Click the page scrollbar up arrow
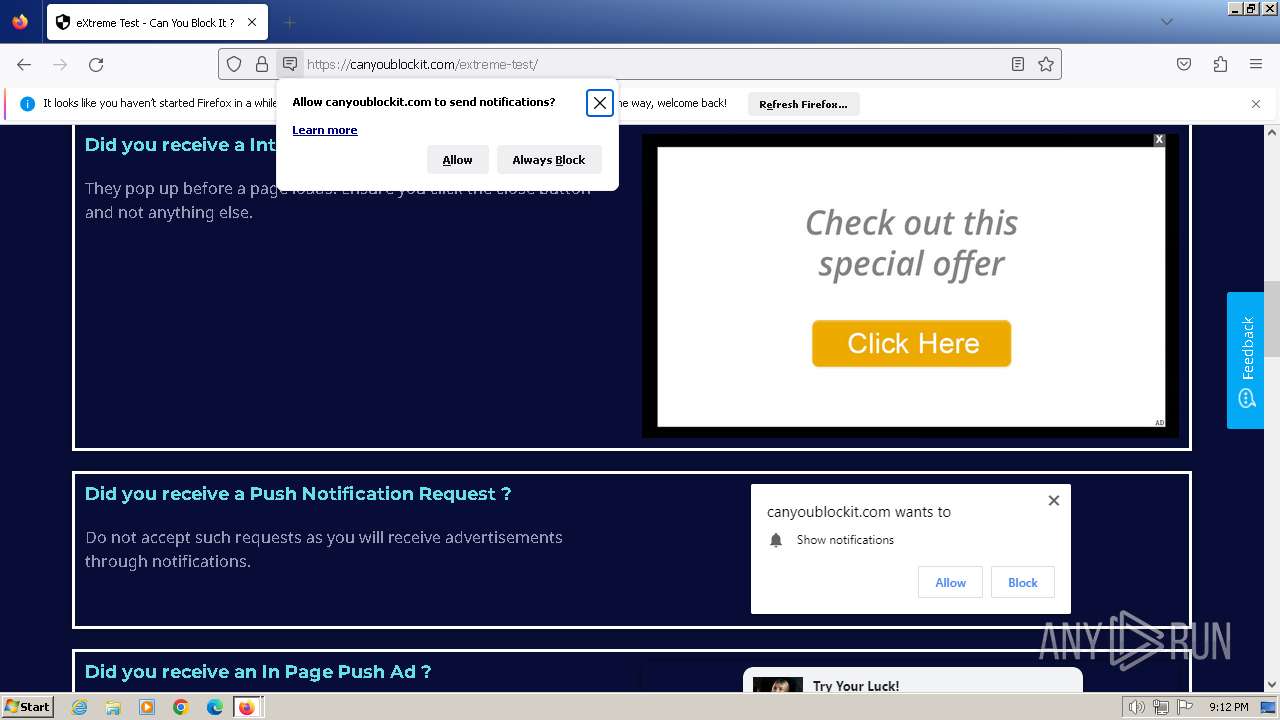The height and width of the screenshot is (720, 1280). tap(1272, 133)
